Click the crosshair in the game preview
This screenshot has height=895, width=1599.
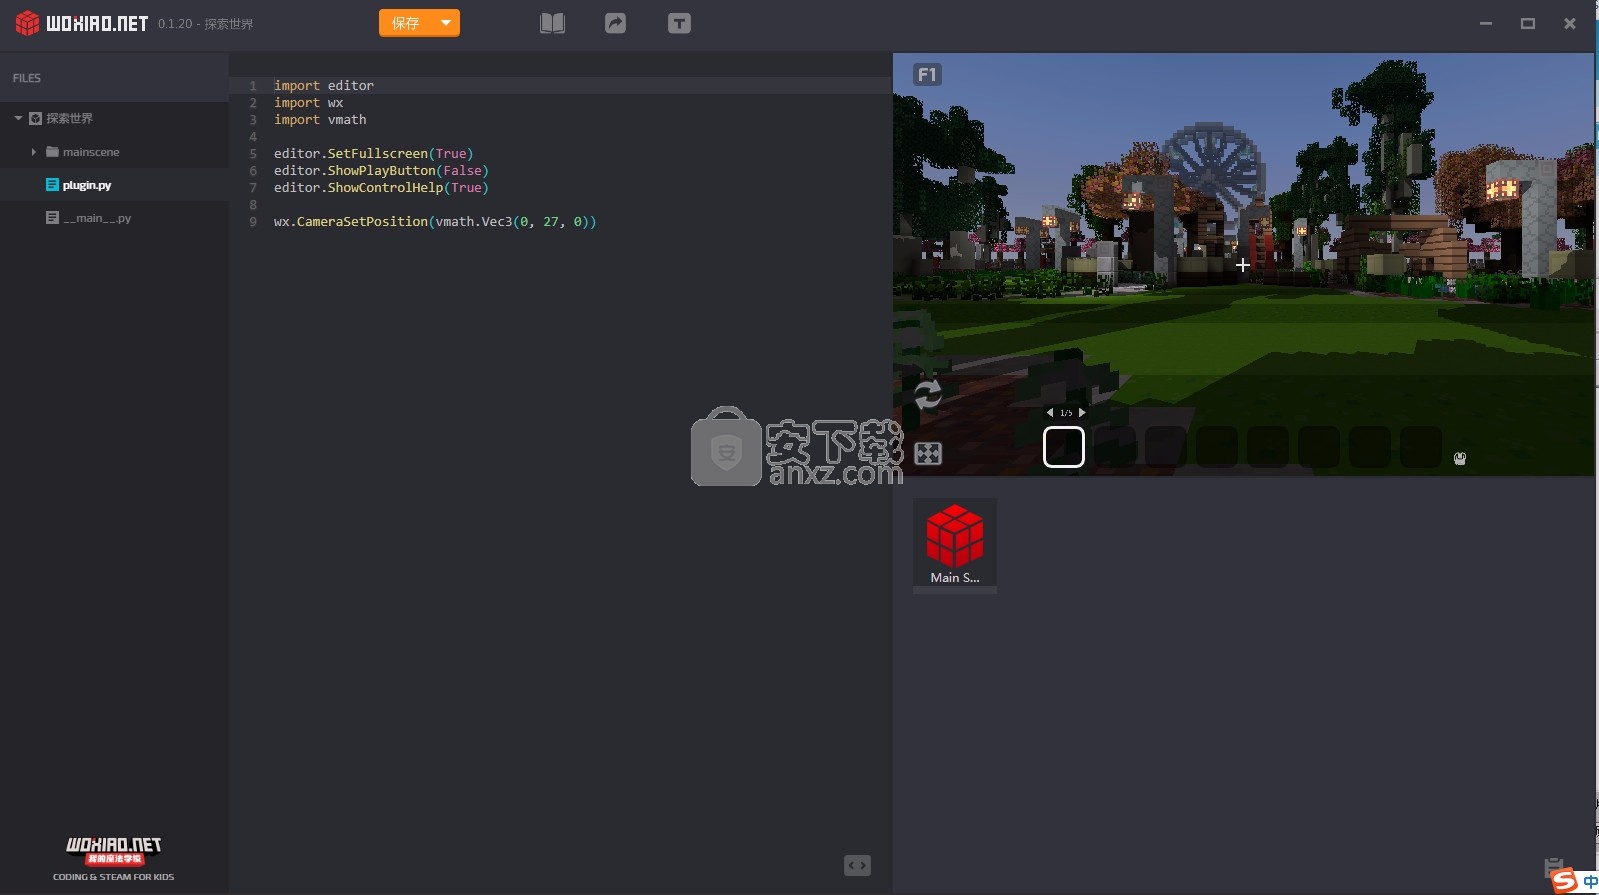tap(1242, 265)
